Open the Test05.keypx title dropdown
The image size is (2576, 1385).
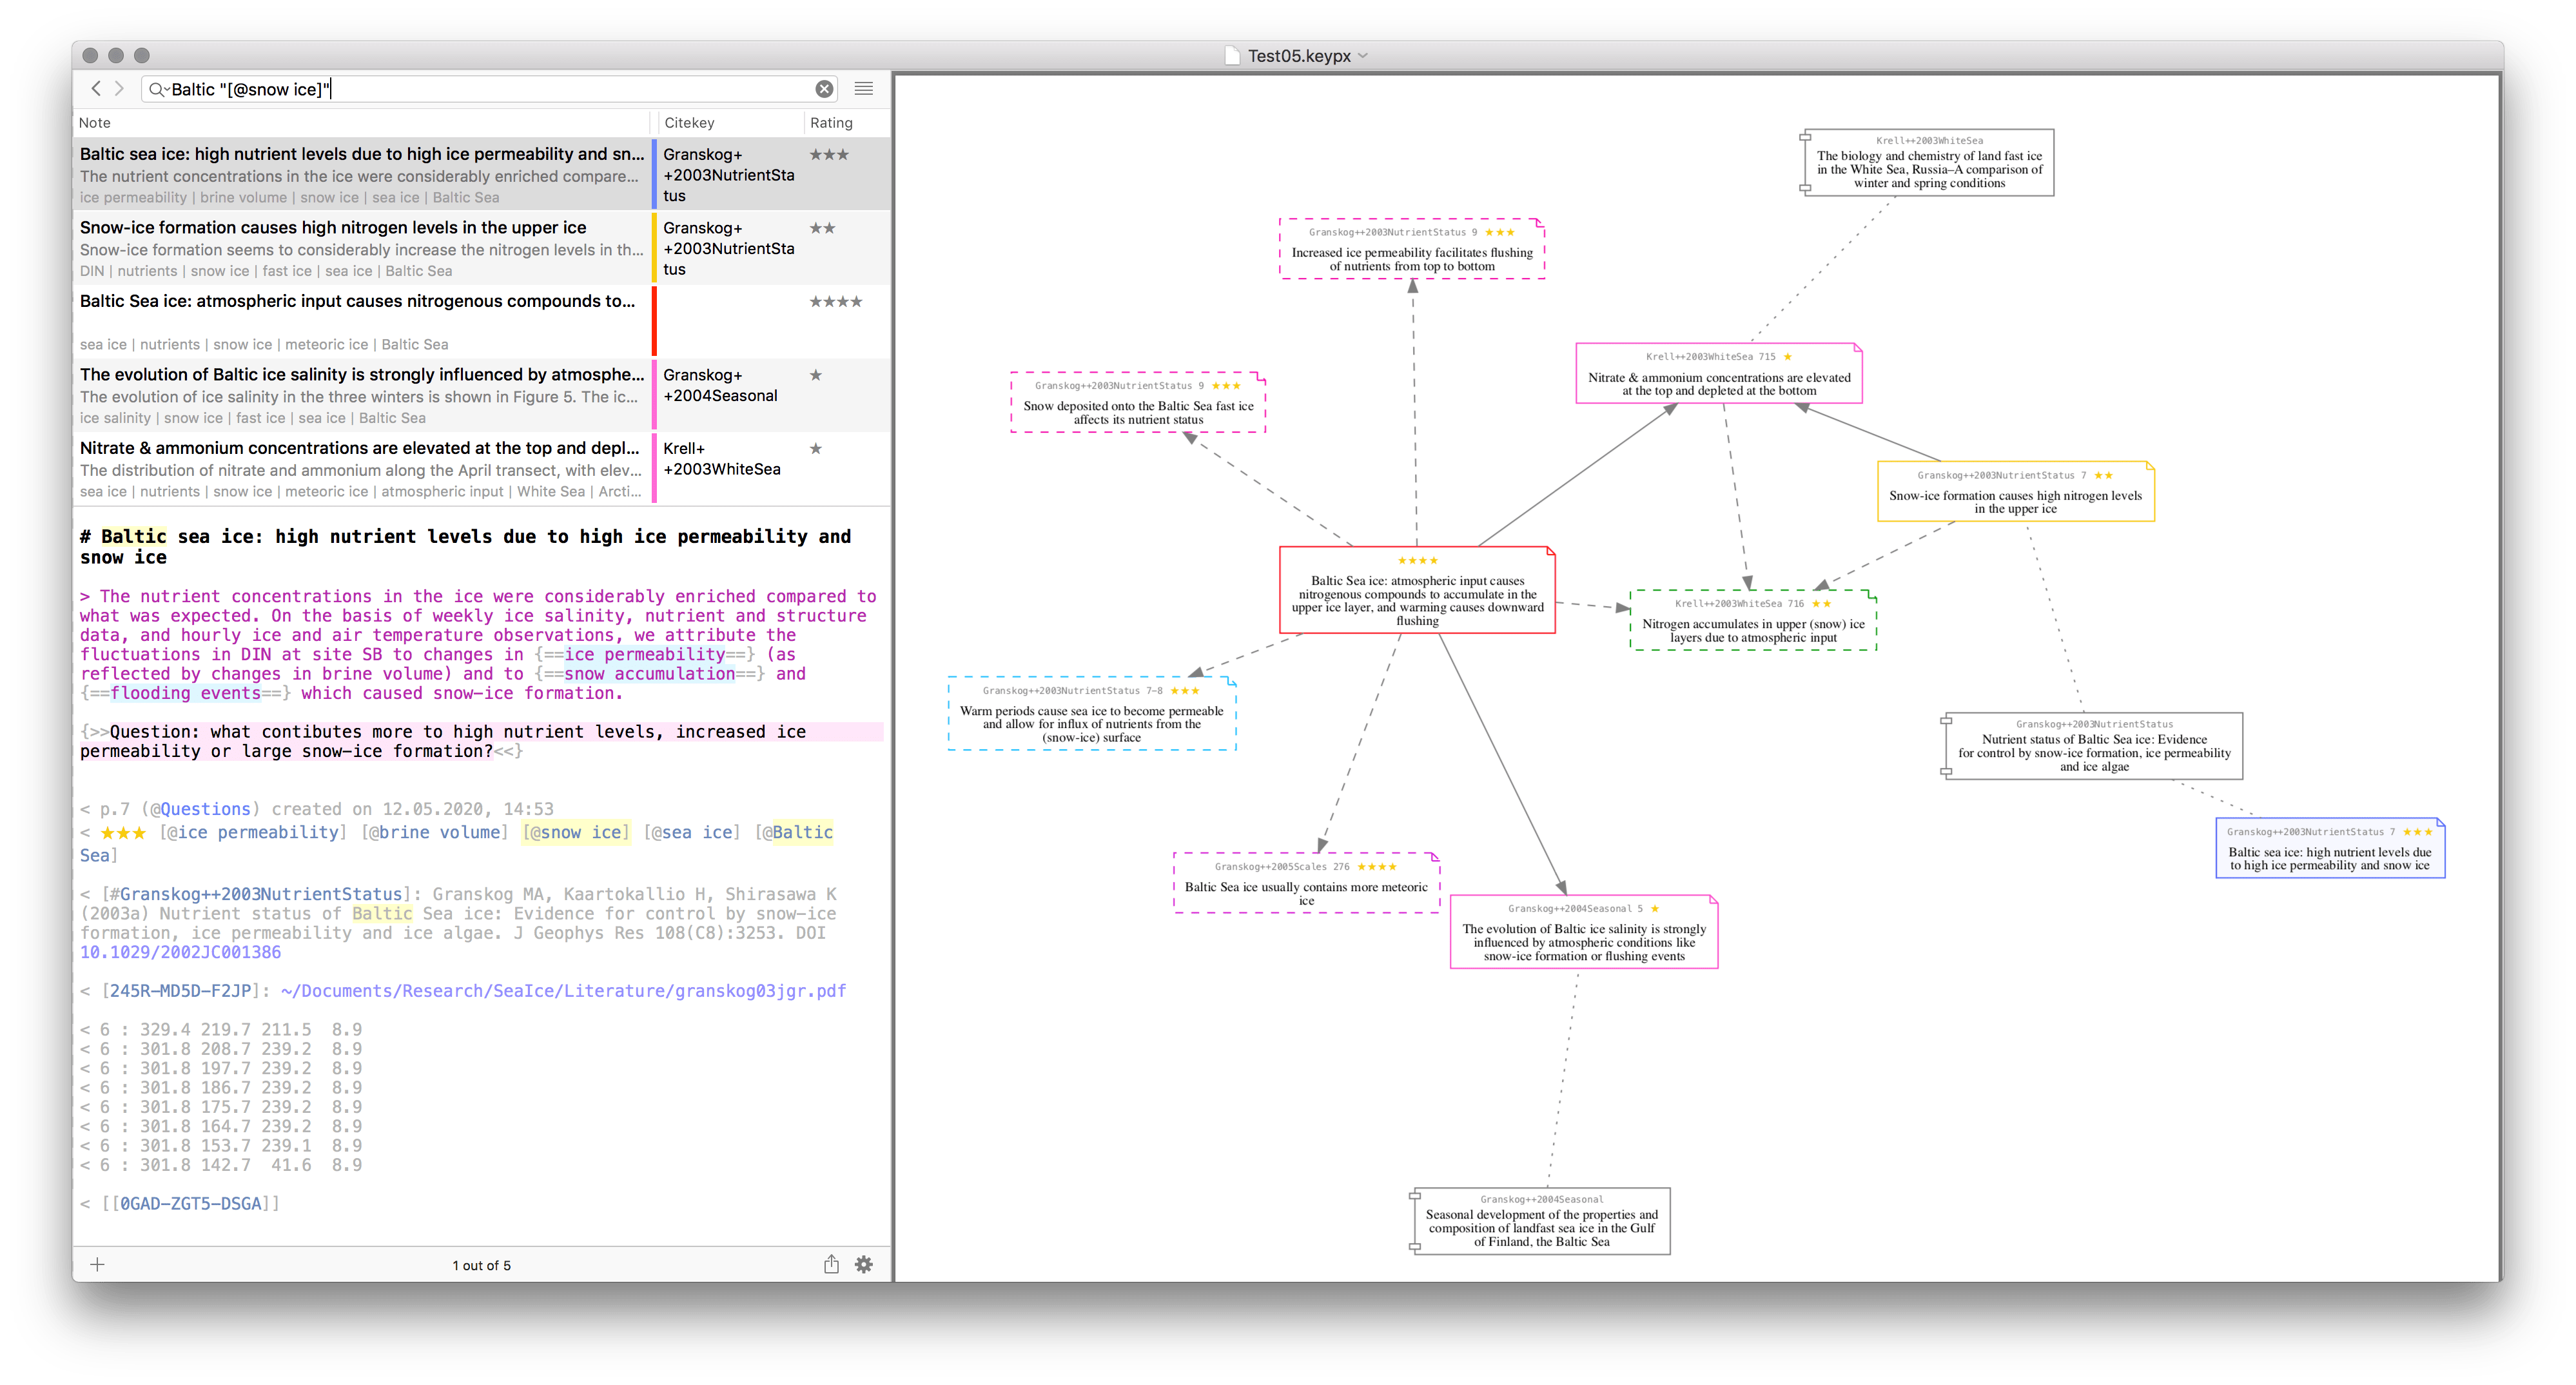coord(1365,56)
